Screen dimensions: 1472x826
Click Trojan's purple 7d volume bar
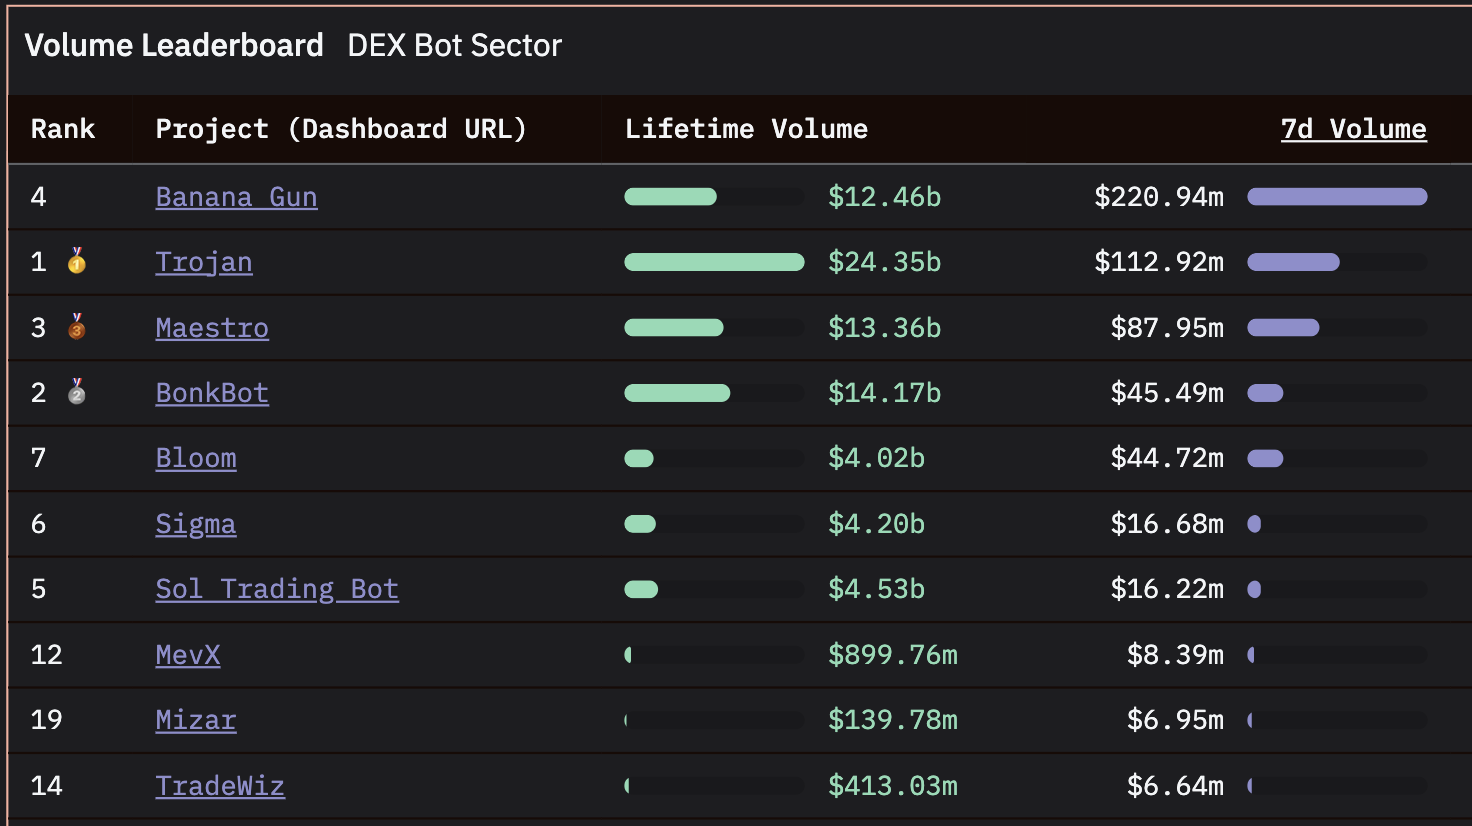[x=1293, y=262]
